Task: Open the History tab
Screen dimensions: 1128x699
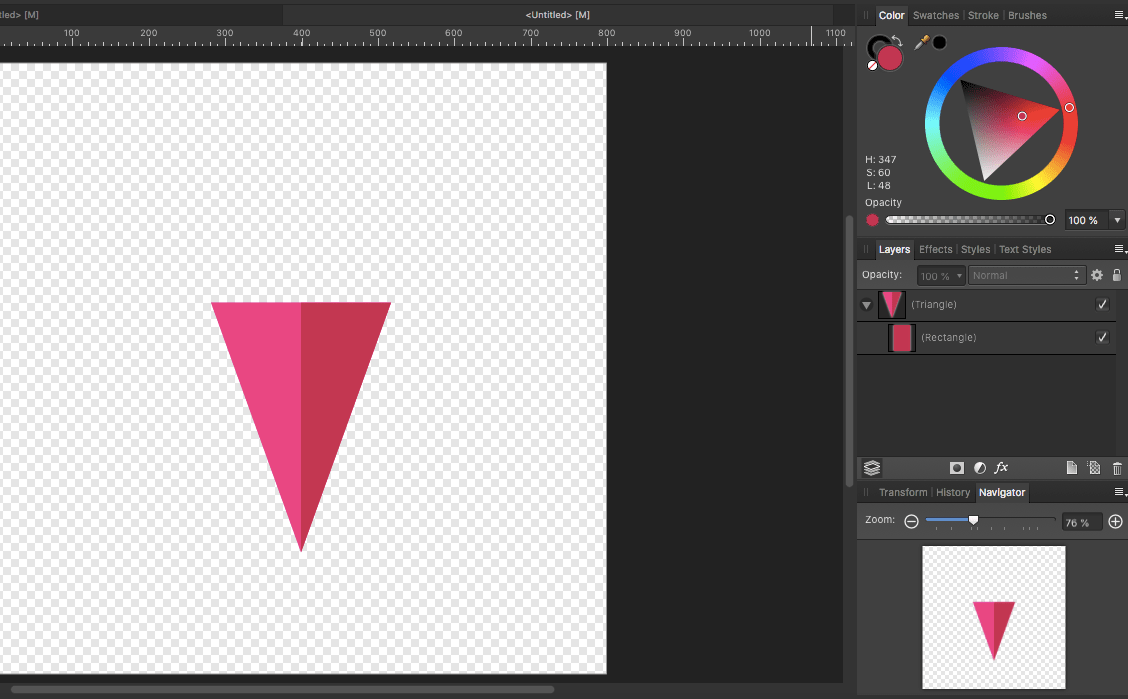Action: coord(952,492)
